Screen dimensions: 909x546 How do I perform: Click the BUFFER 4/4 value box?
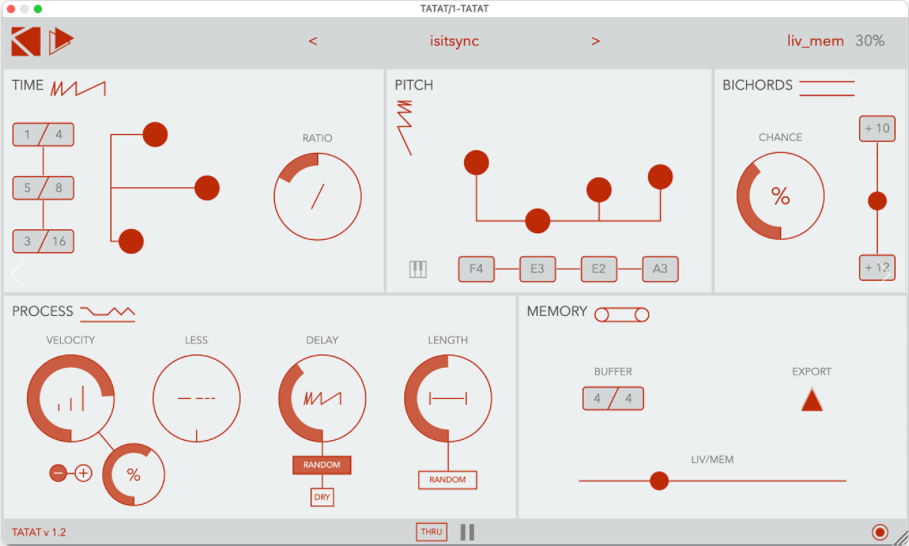click(613, 399)
